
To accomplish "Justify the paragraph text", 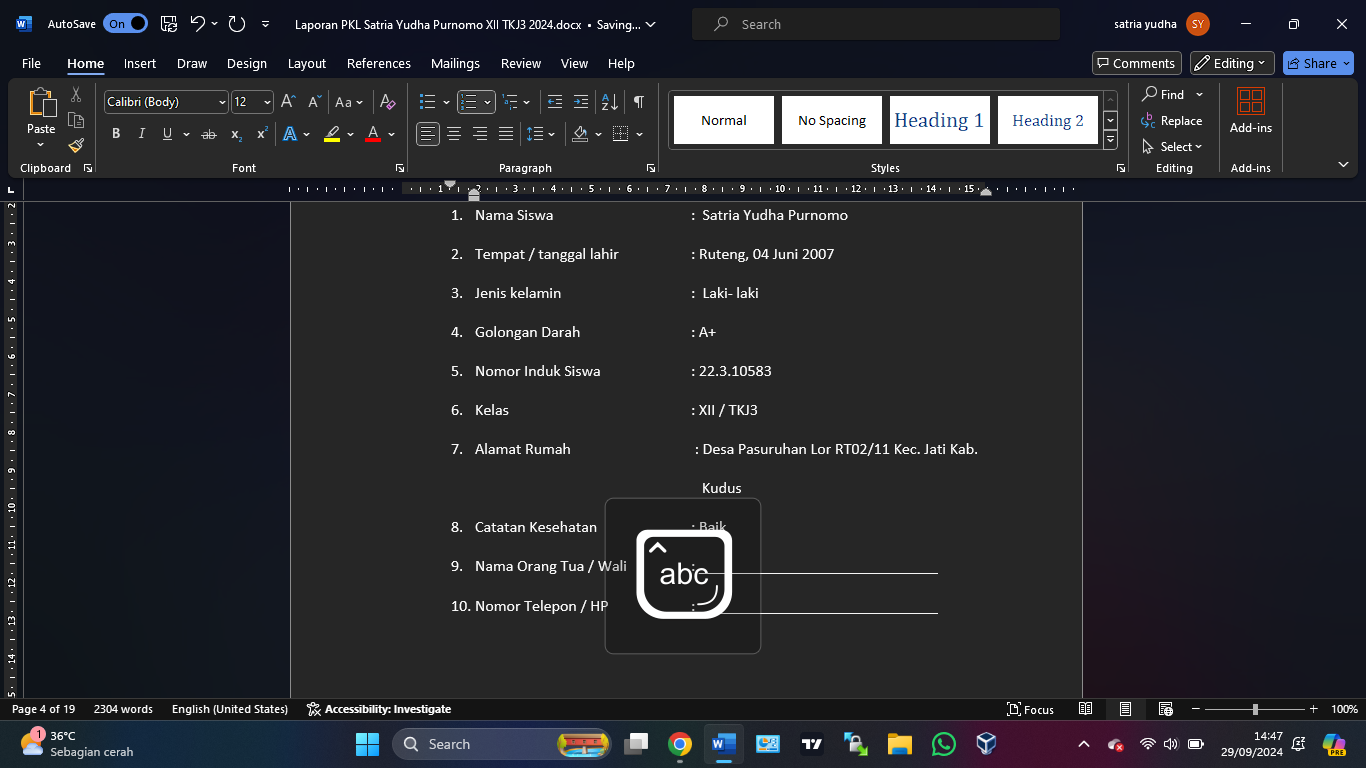I will point(506,134).
